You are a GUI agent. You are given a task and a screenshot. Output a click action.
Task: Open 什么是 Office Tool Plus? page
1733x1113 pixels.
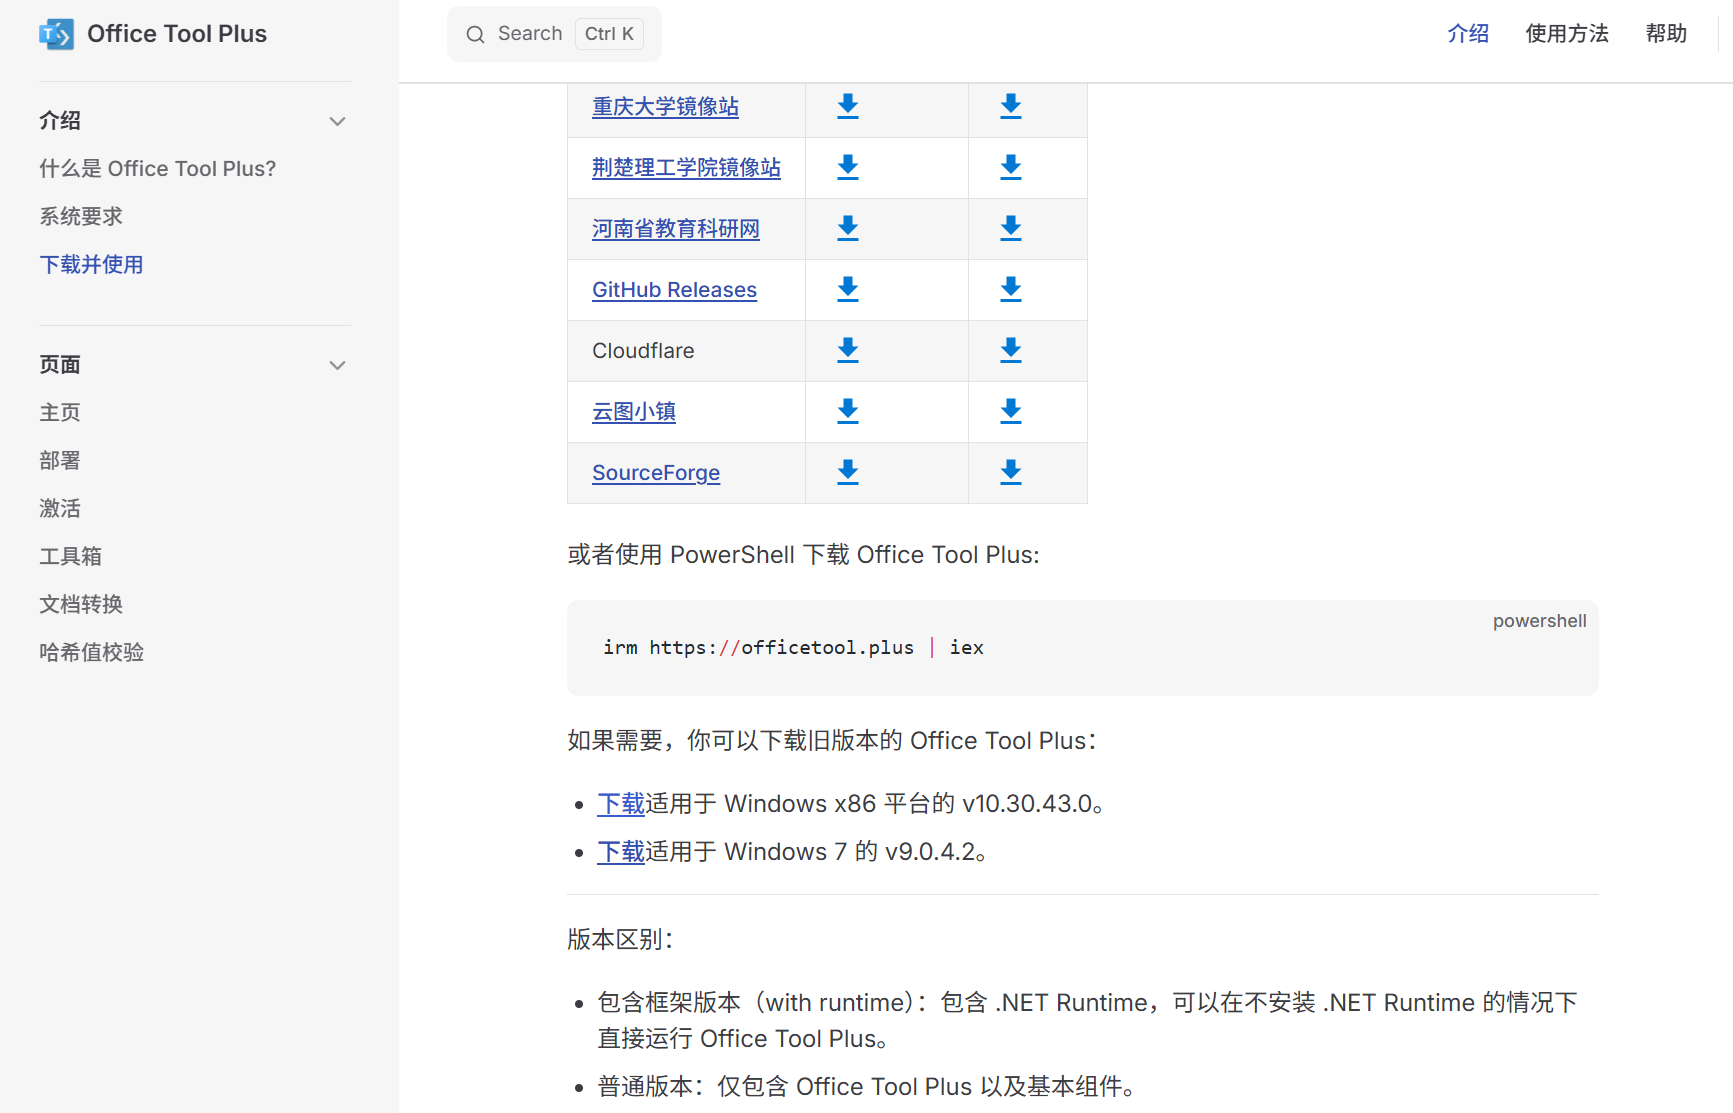[x=158, y=169]
